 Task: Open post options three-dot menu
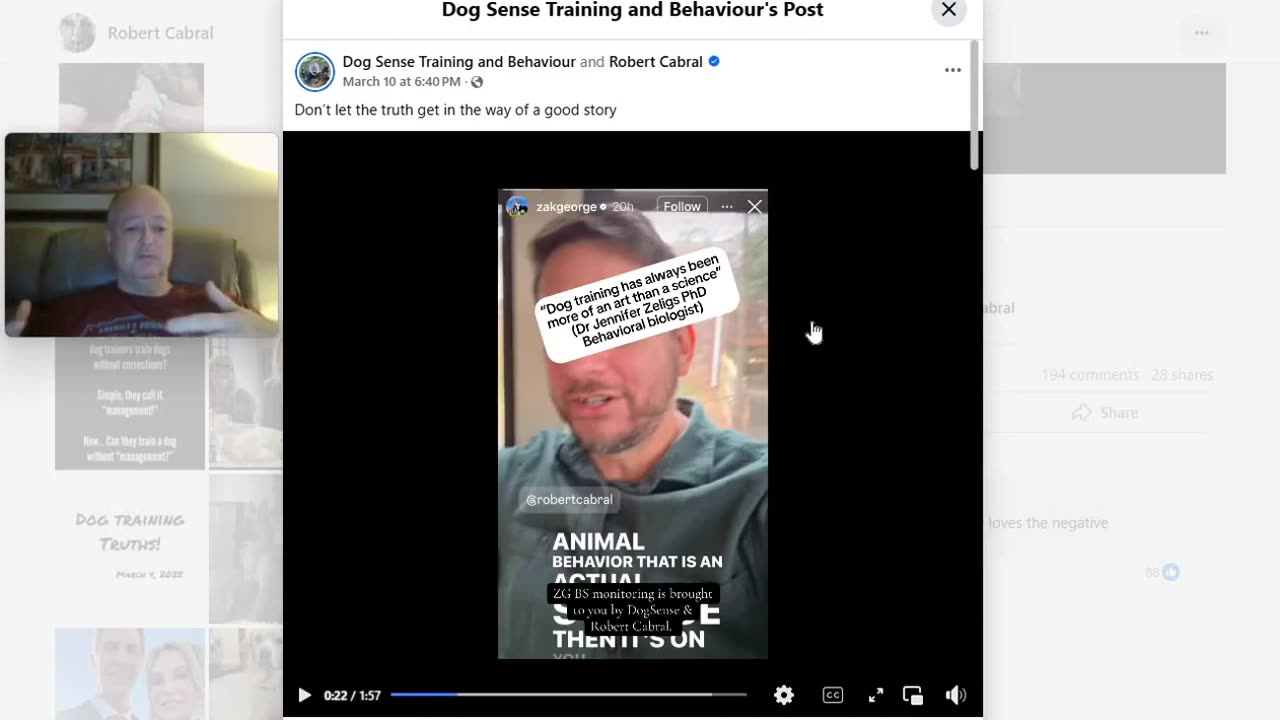[x=953, y=70]
